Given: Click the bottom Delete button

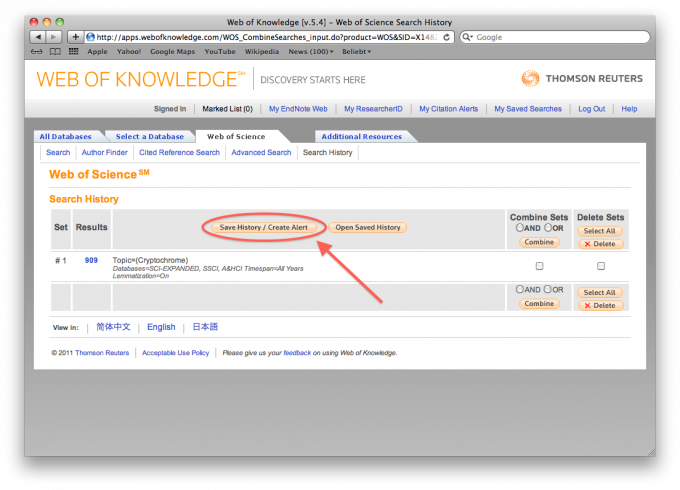Looking at the screenshot, I should 601,306.
